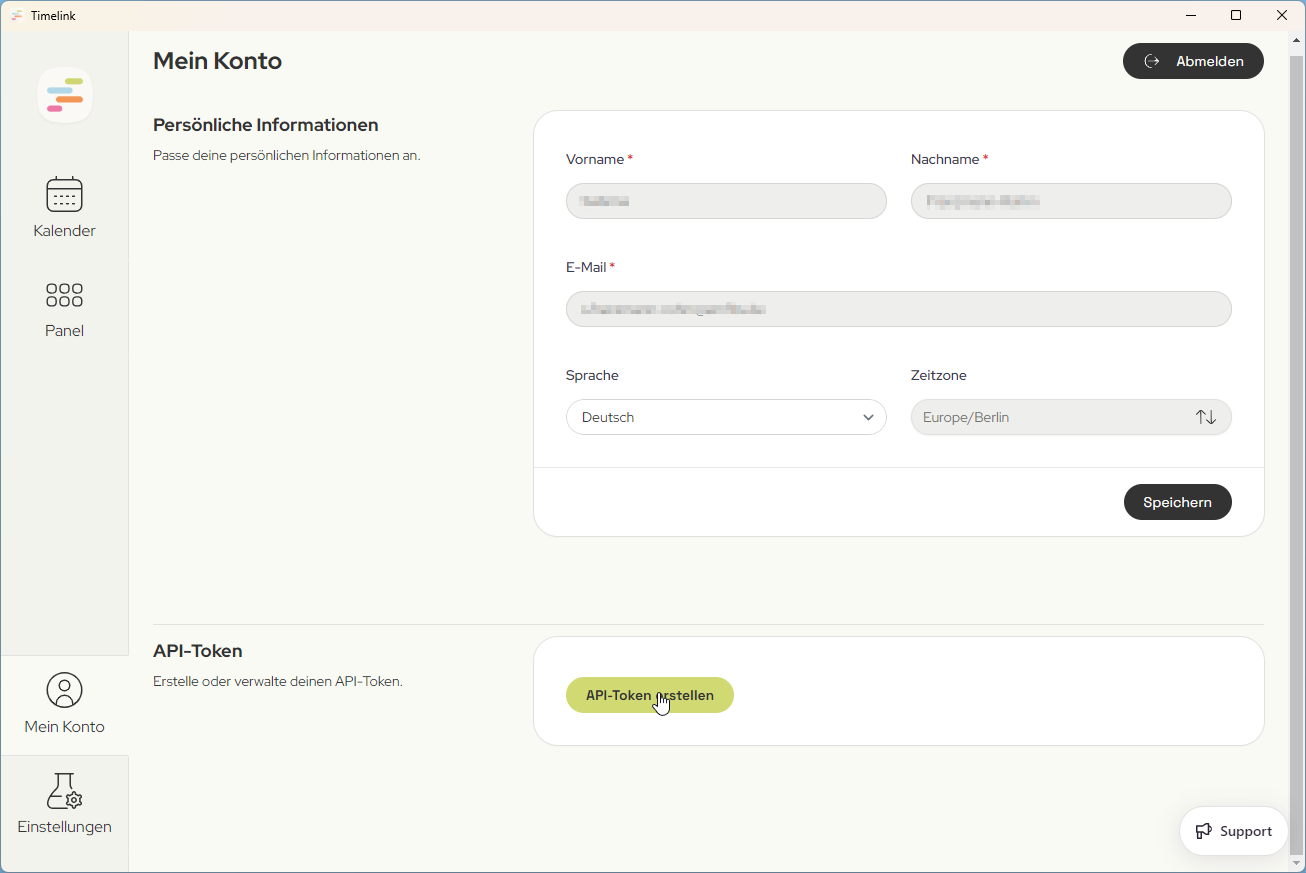This screenshot has width=1306, height=873.
Task: Click the Timelink title bar app icon
Action: 17,15
